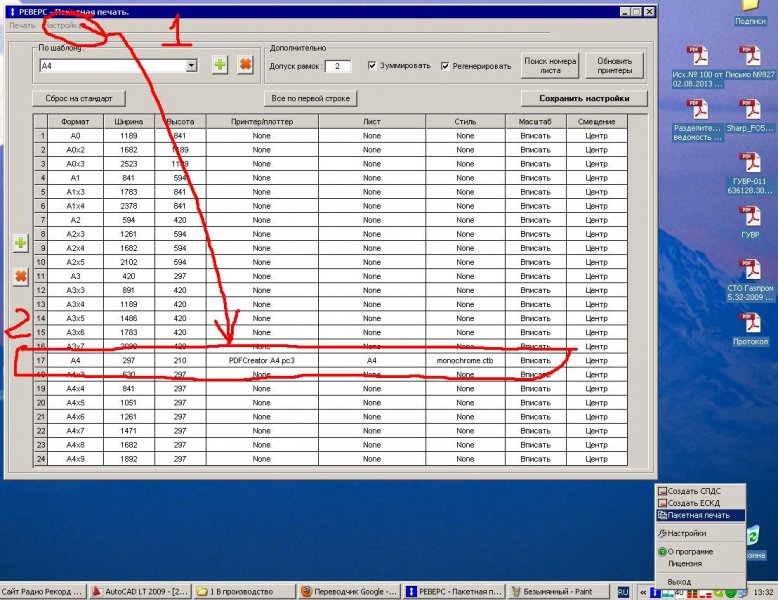The image size is (778, 600).
Task: Click RU language indicator in taskbar
Action: (623, 592)
